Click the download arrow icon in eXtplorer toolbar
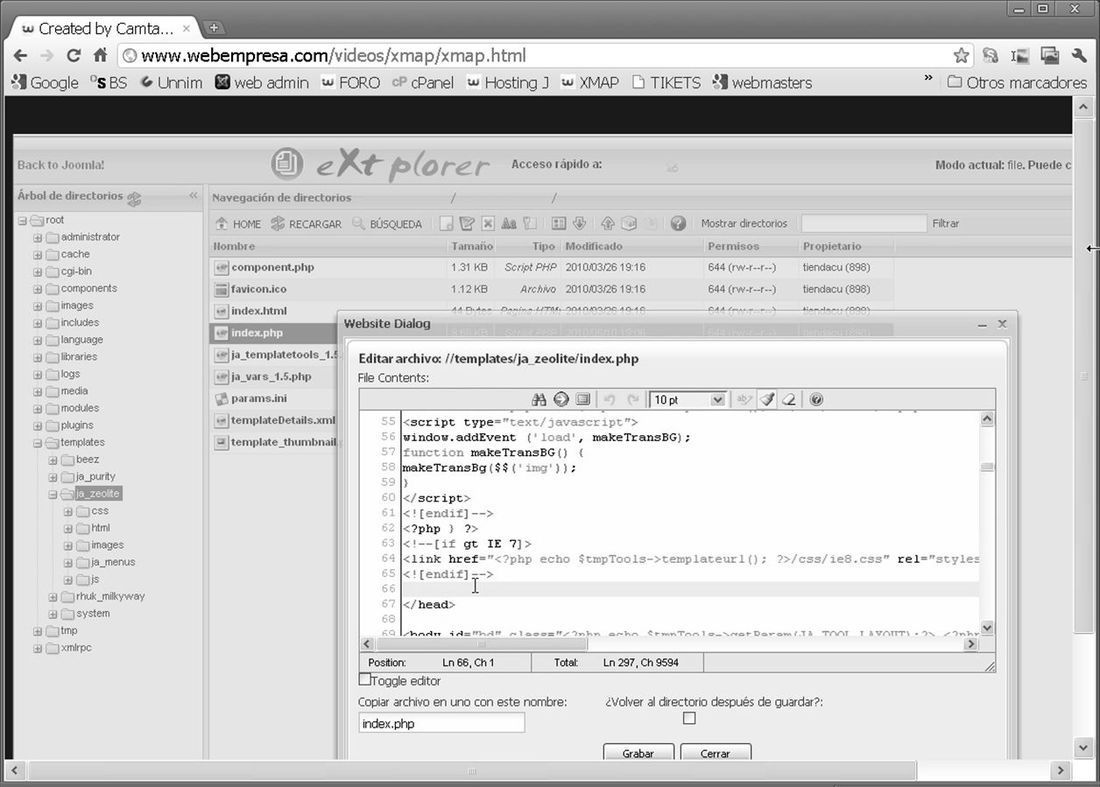1100x787 pixels. click(x=579, y=224)
